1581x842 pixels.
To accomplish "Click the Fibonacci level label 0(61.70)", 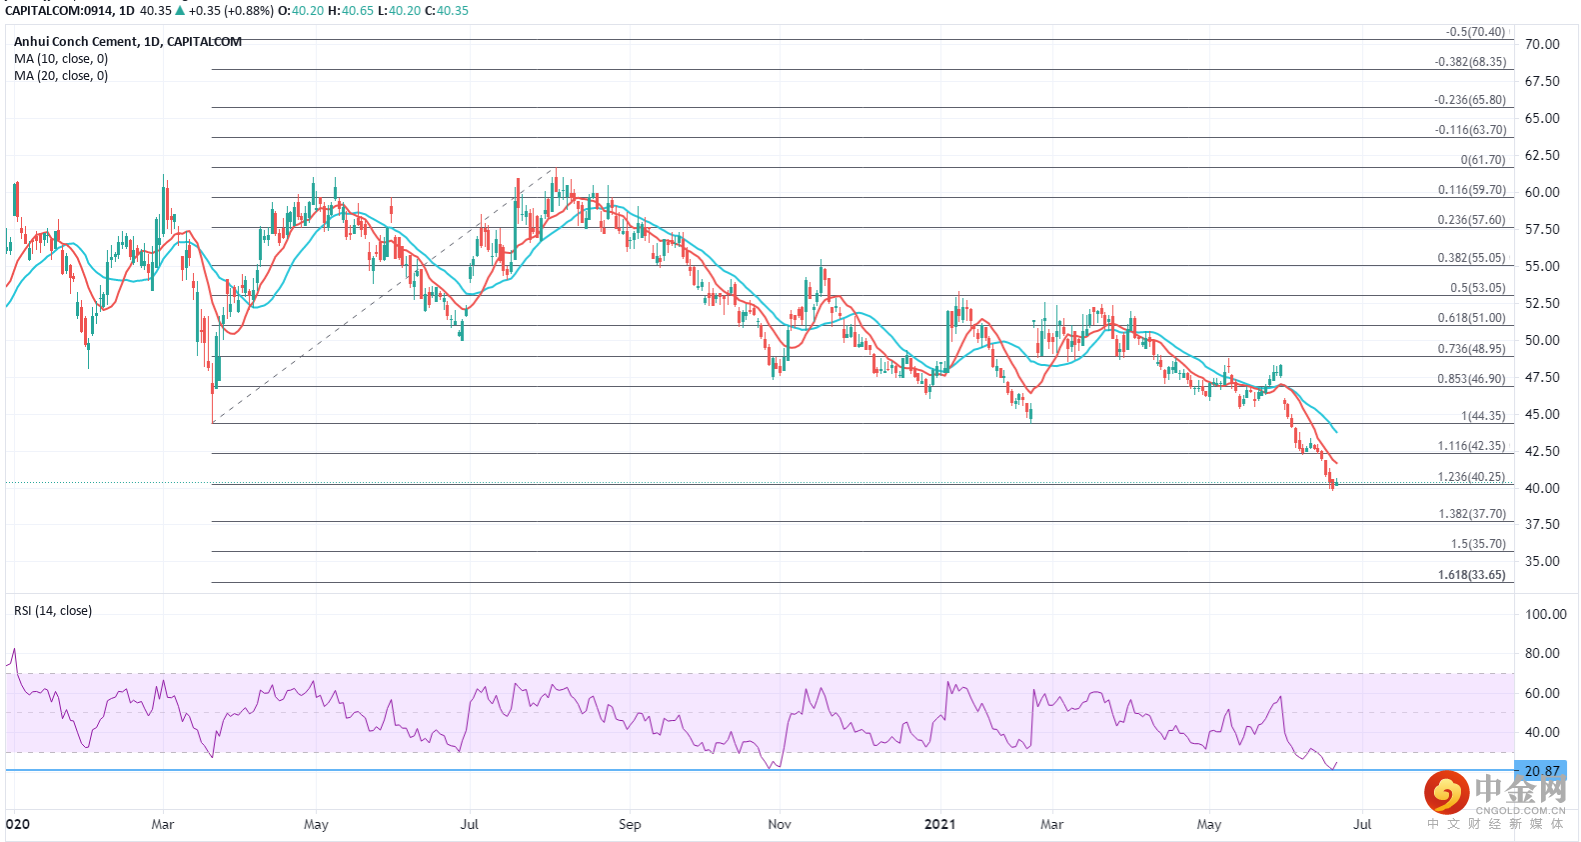I will 1482,160.
